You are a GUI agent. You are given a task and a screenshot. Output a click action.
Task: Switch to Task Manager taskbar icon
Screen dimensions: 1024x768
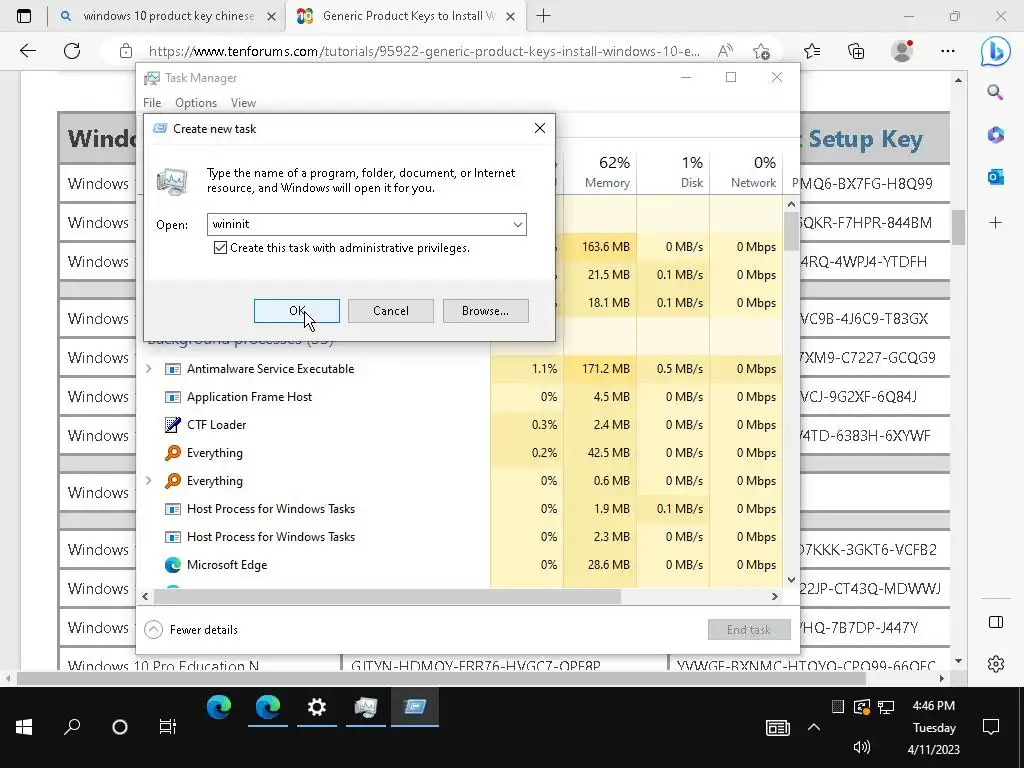(366, 707)
